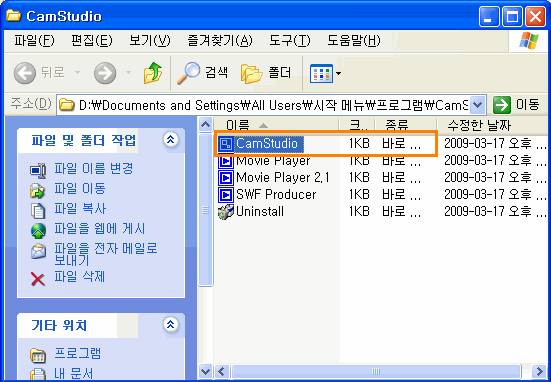Collapse the 파일 및 폴더 작업 panel
551x382 pixels.
170,140
